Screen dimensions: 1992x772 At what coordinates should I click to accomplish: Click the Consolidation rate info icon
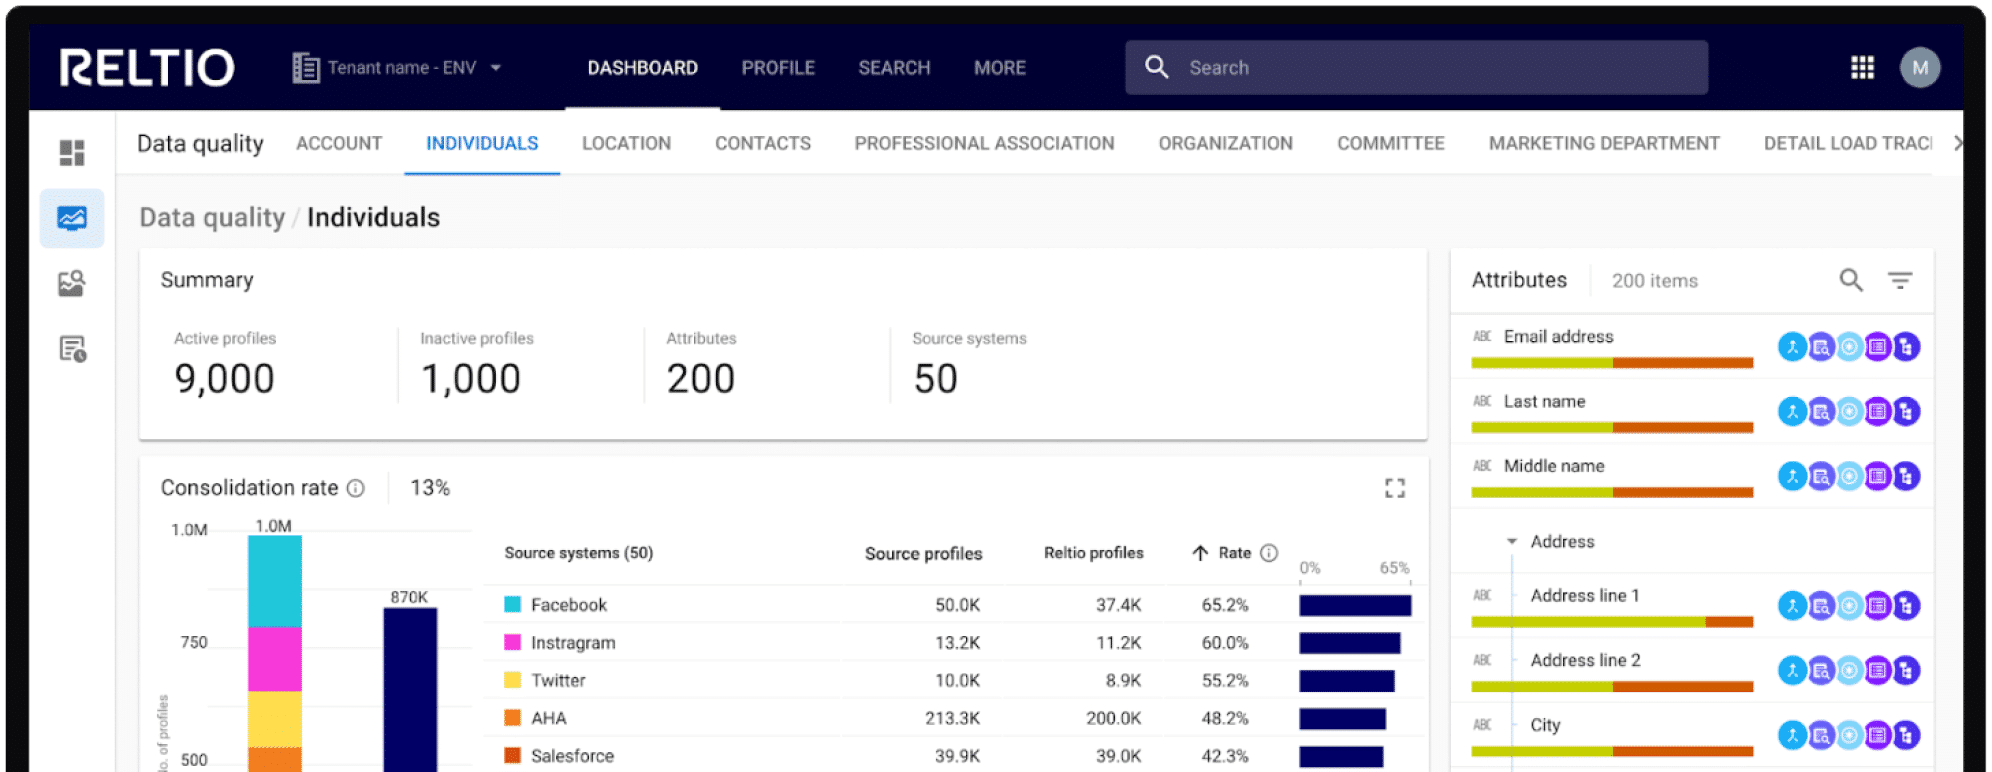356,488
